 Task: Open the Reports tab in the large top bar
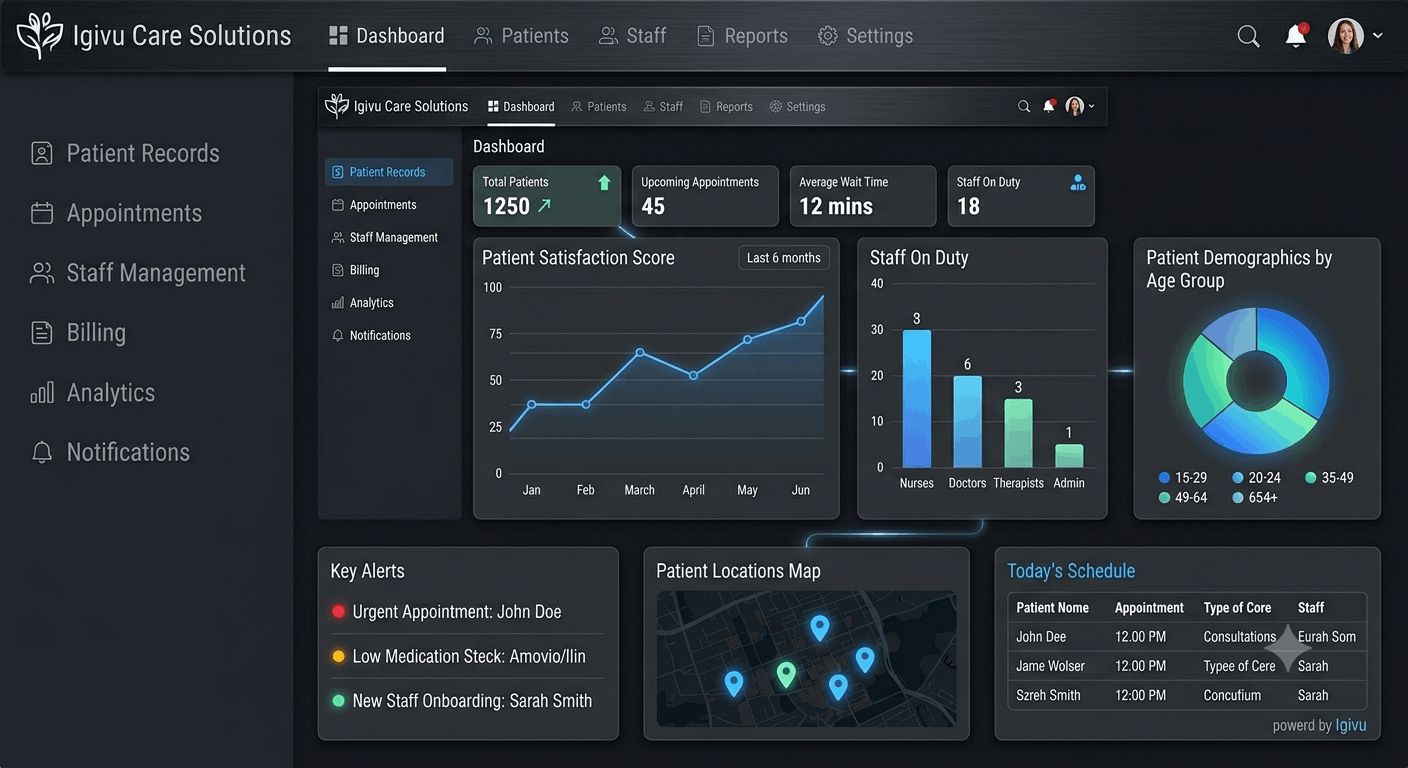pos(743,36)
